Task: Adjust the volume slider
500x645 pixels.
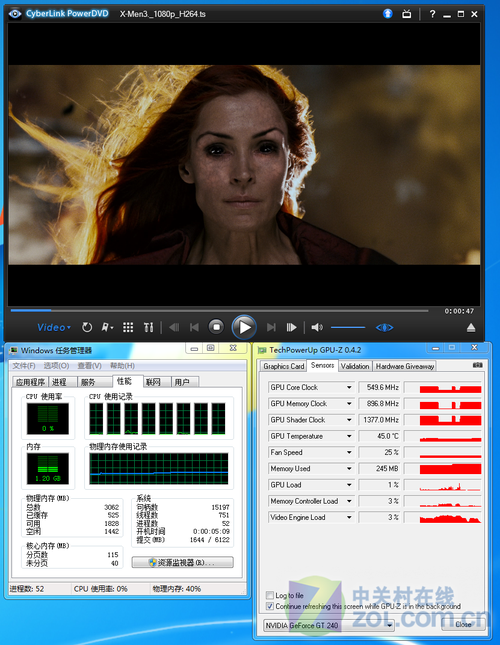Action: click(x=348, y=327)
